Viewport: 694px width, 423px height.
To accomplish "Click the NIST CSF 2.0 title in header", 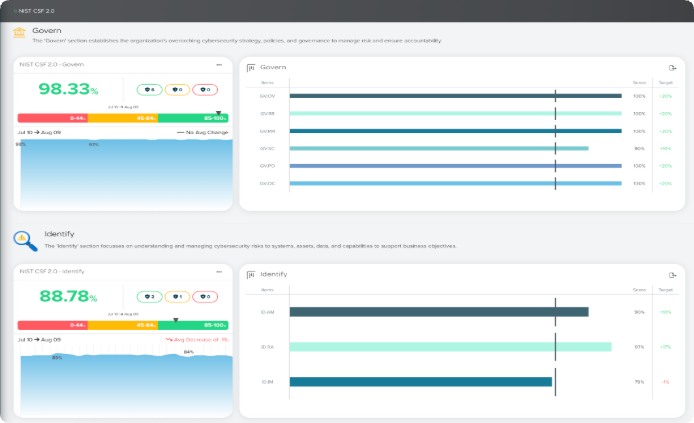I will click(36, 11).
